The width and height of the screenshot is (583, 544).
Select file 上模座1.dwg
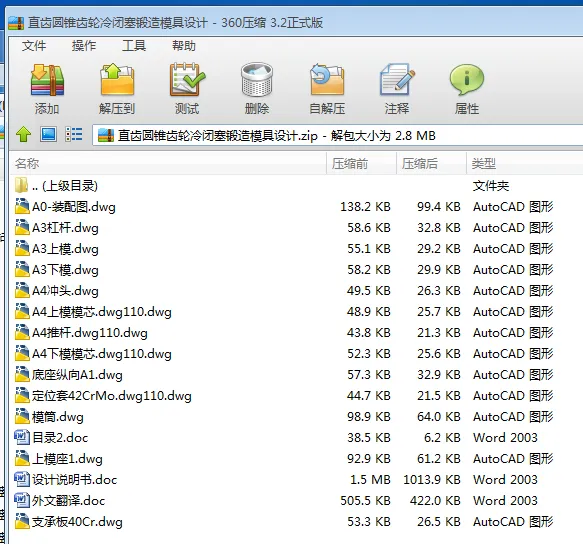pyautogui.click(x=296, y=458)
